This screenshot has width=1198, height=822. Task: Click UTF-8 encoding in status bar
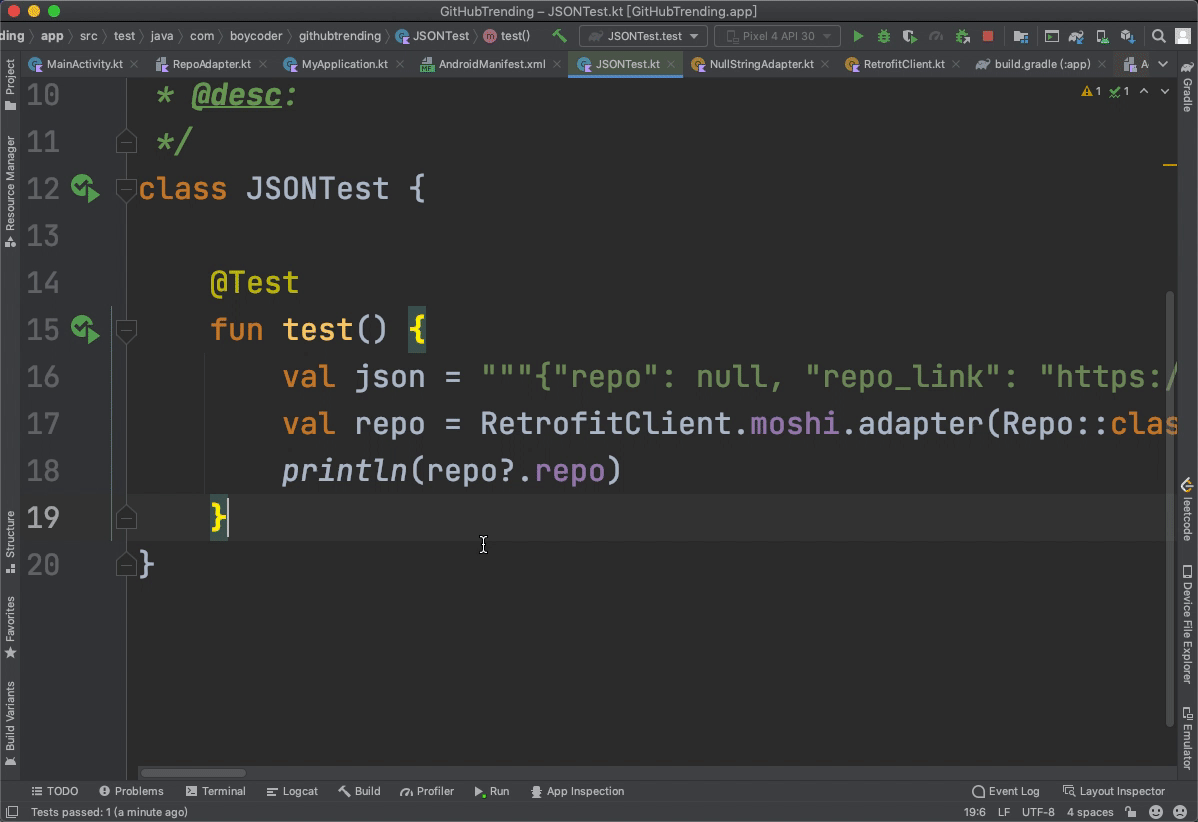tap(1038, 812)
